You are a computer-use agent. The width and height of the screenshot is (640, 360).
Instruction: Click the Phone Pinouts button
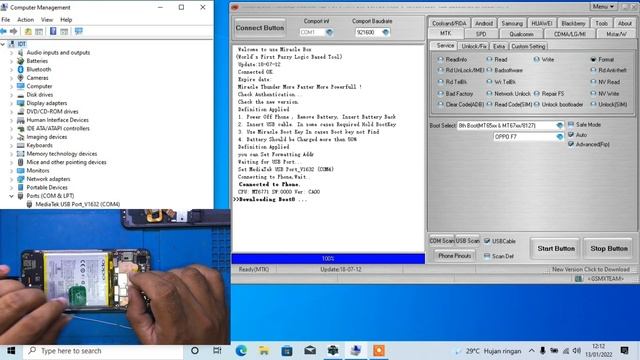tap(454, 256)
